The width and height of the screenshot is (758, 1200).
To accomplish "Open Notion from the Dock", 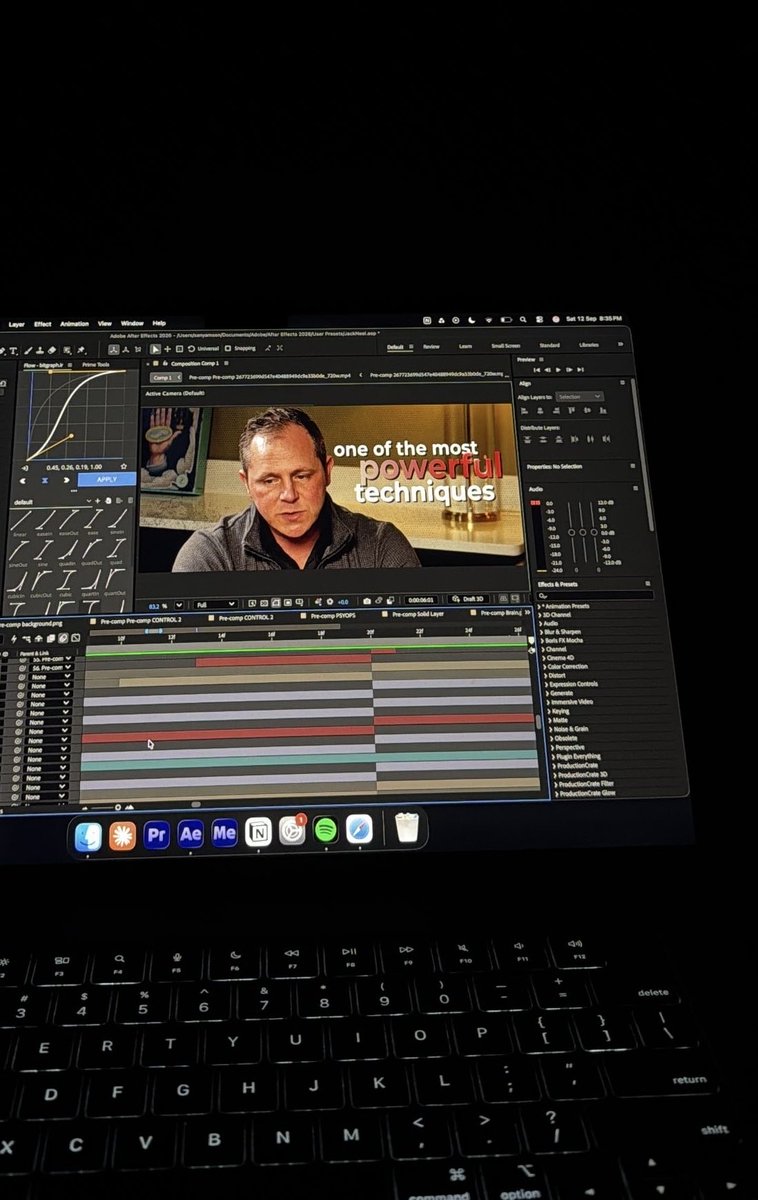I will [x=258, y=832].
